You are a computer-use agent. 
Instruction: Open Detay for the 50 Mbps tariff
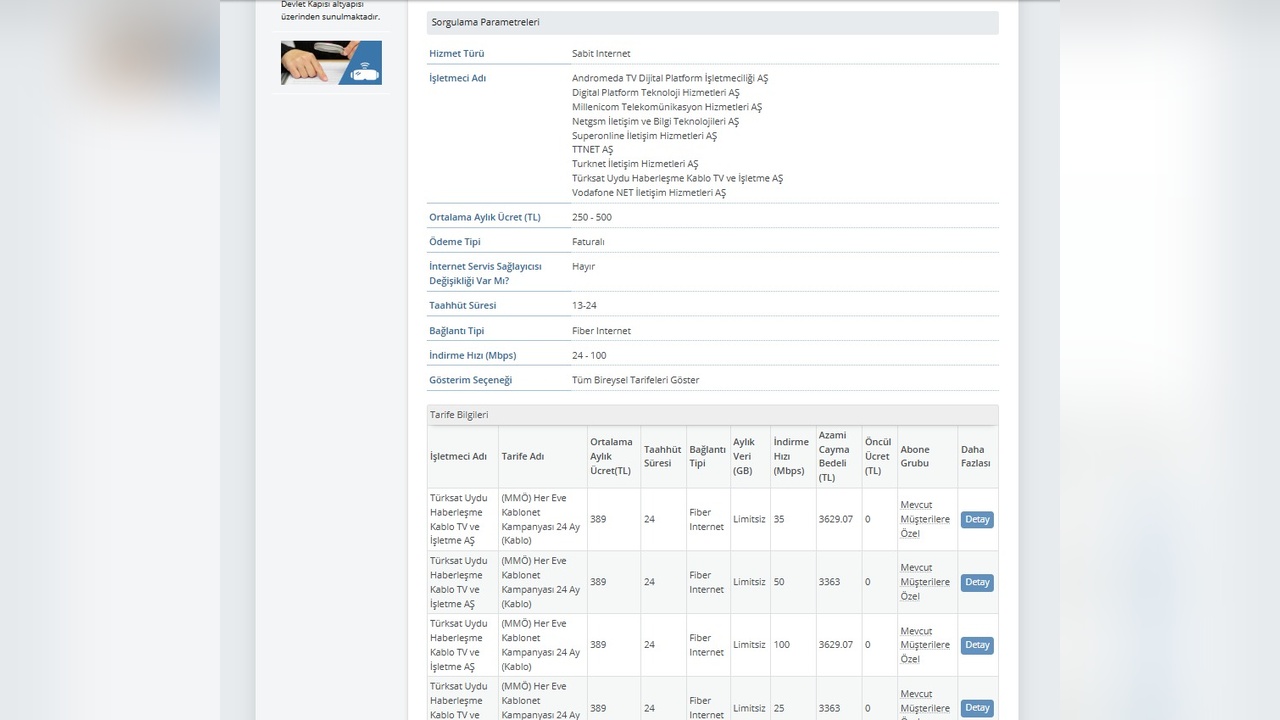[x=977, y=582]
